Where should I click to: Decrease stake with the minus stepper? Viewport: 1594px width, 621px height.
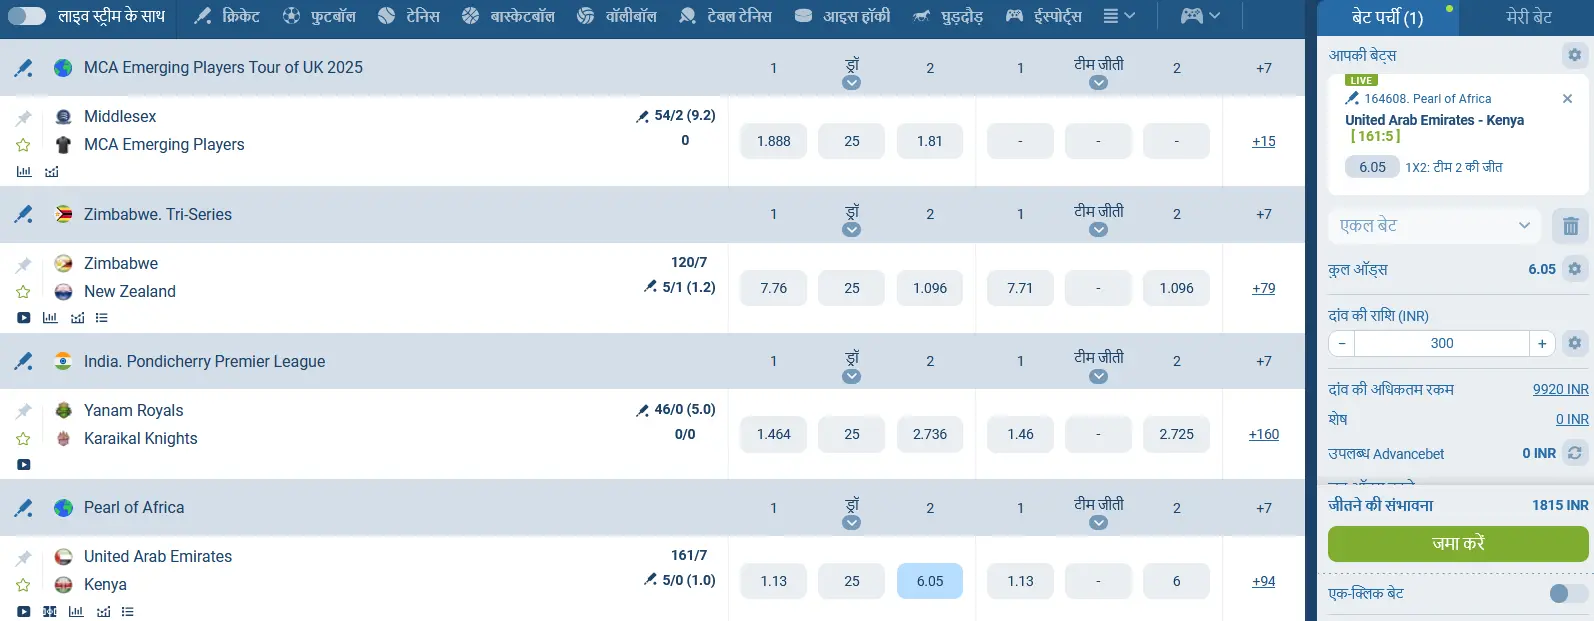[x=1340, y=343]
